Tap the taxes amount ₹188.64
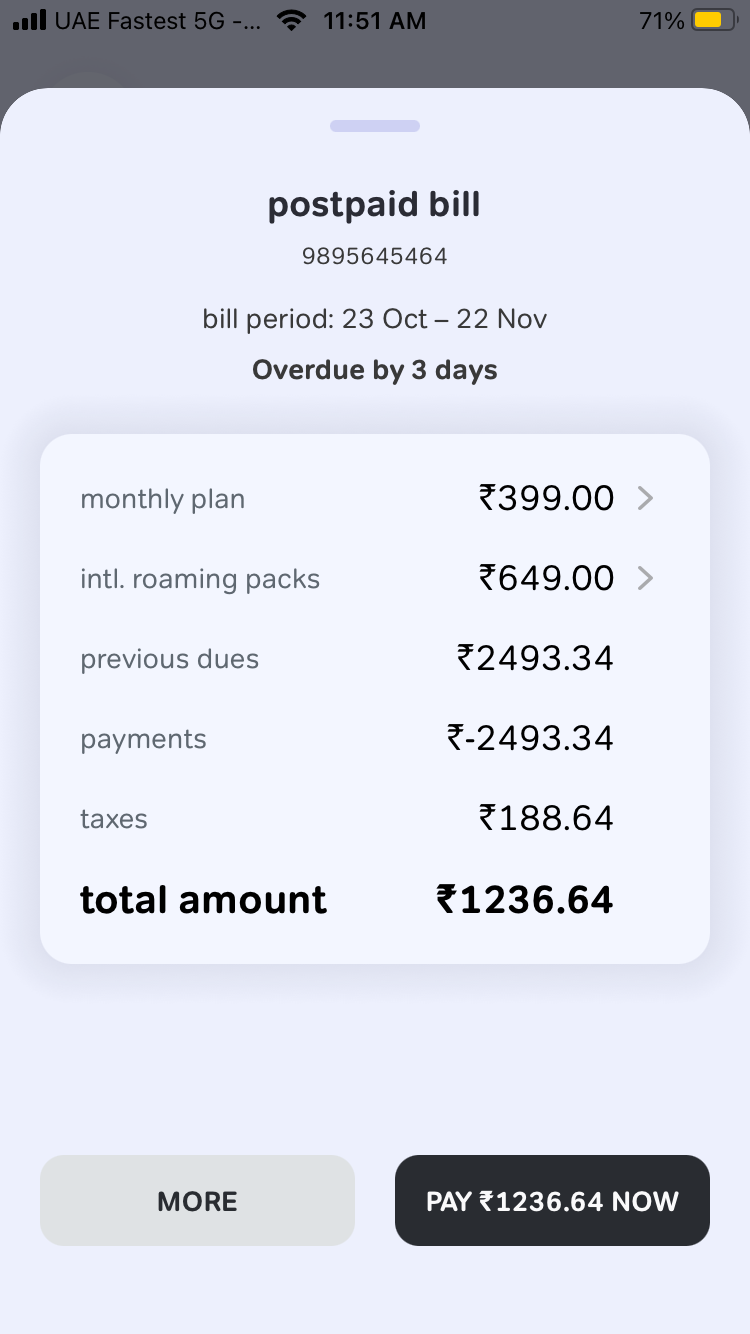 pos(546,818)
